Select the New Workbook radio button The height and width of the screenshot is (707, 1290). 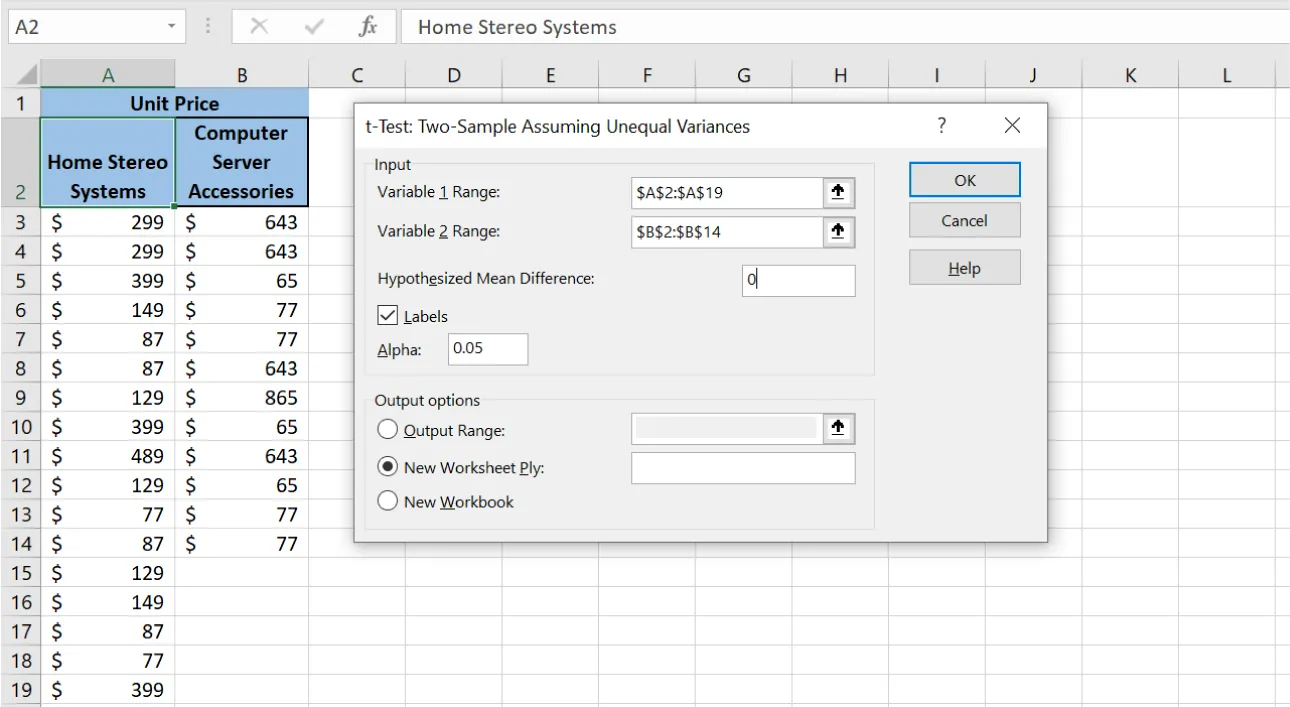coord(388,501)
